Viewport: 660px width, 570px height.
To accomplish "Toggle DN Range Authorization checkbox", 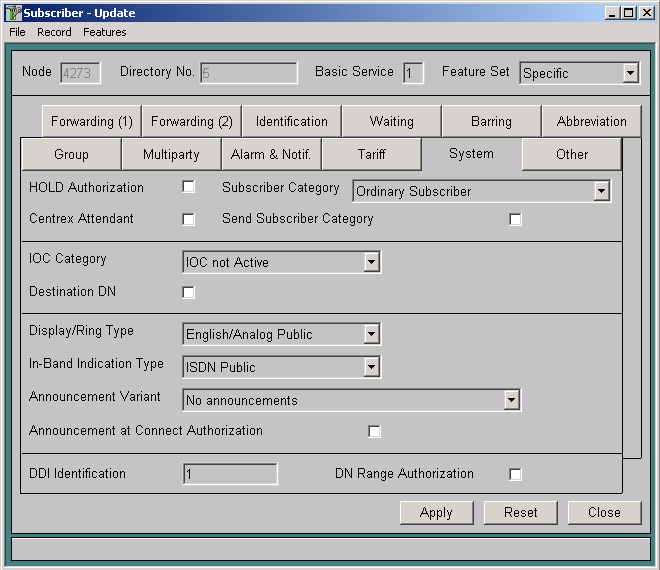I will 515,474.
